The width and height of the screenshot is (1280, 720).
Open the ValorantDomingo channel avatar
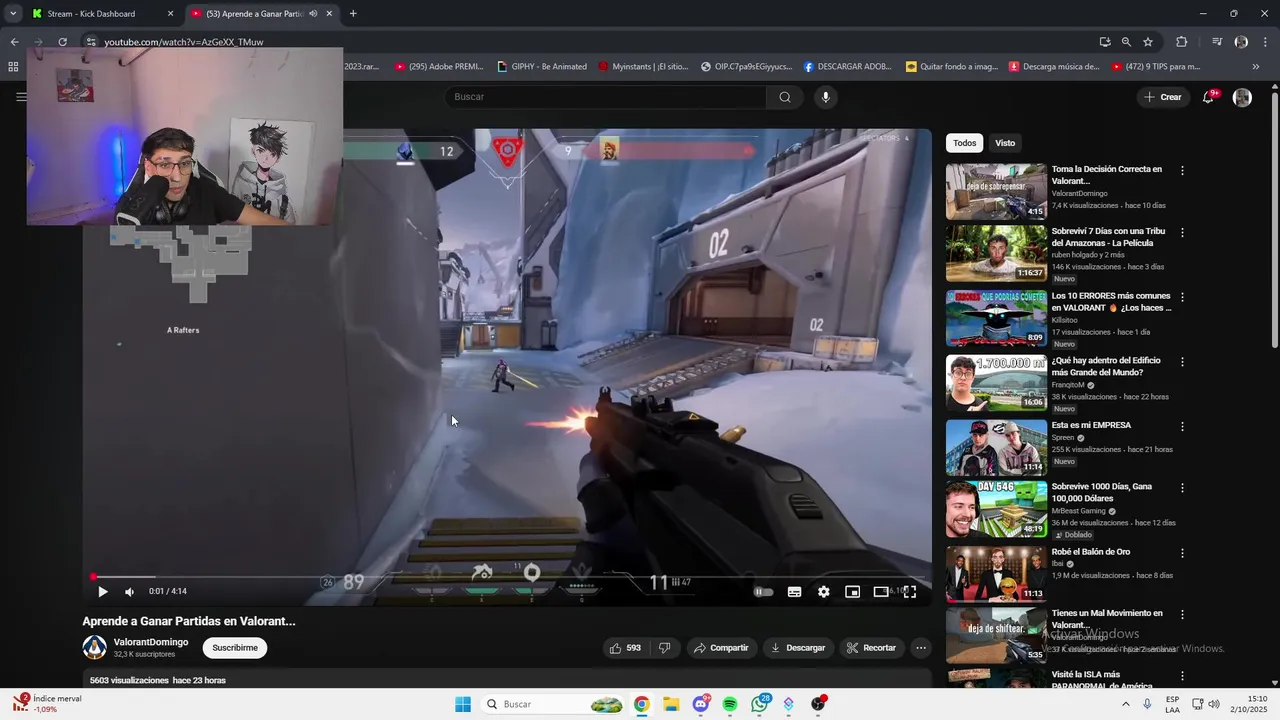pos(94,648)
